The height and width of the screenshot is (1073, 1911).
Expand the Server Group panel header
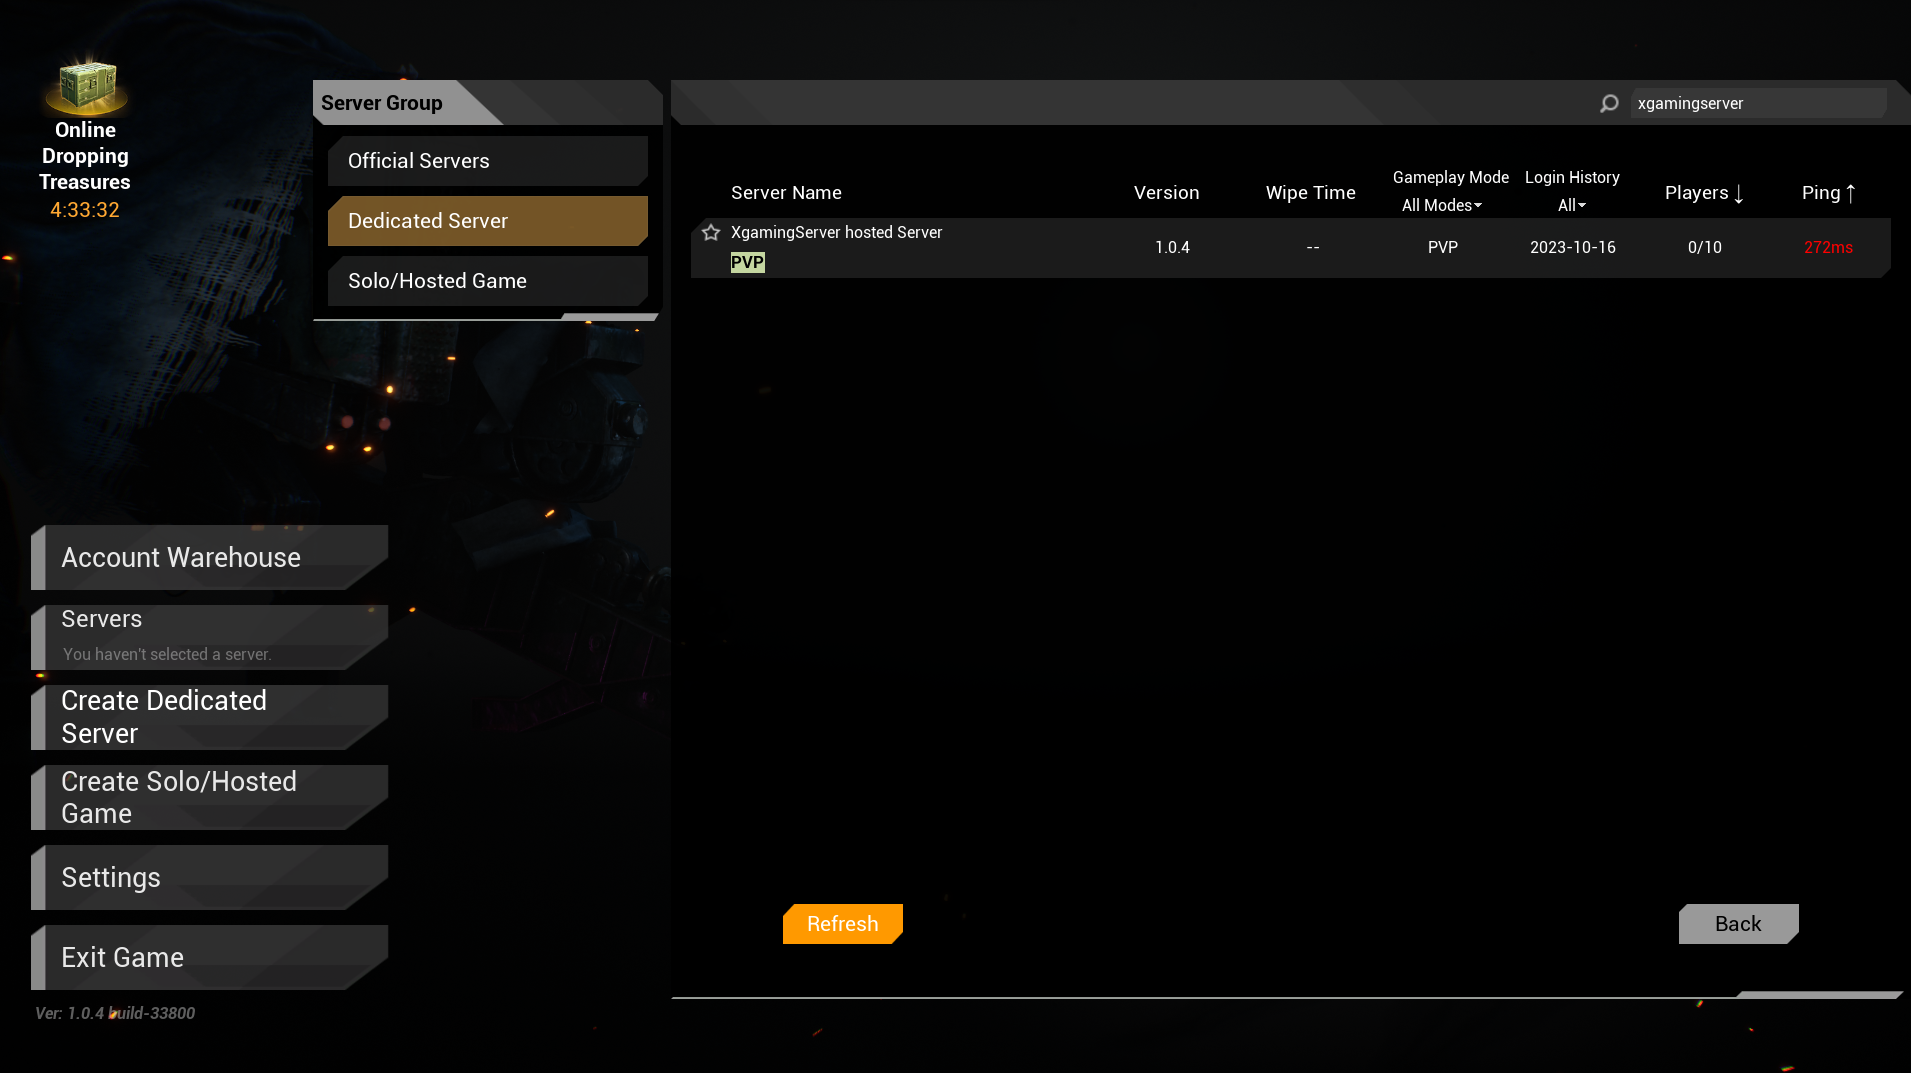pos(381,102)
